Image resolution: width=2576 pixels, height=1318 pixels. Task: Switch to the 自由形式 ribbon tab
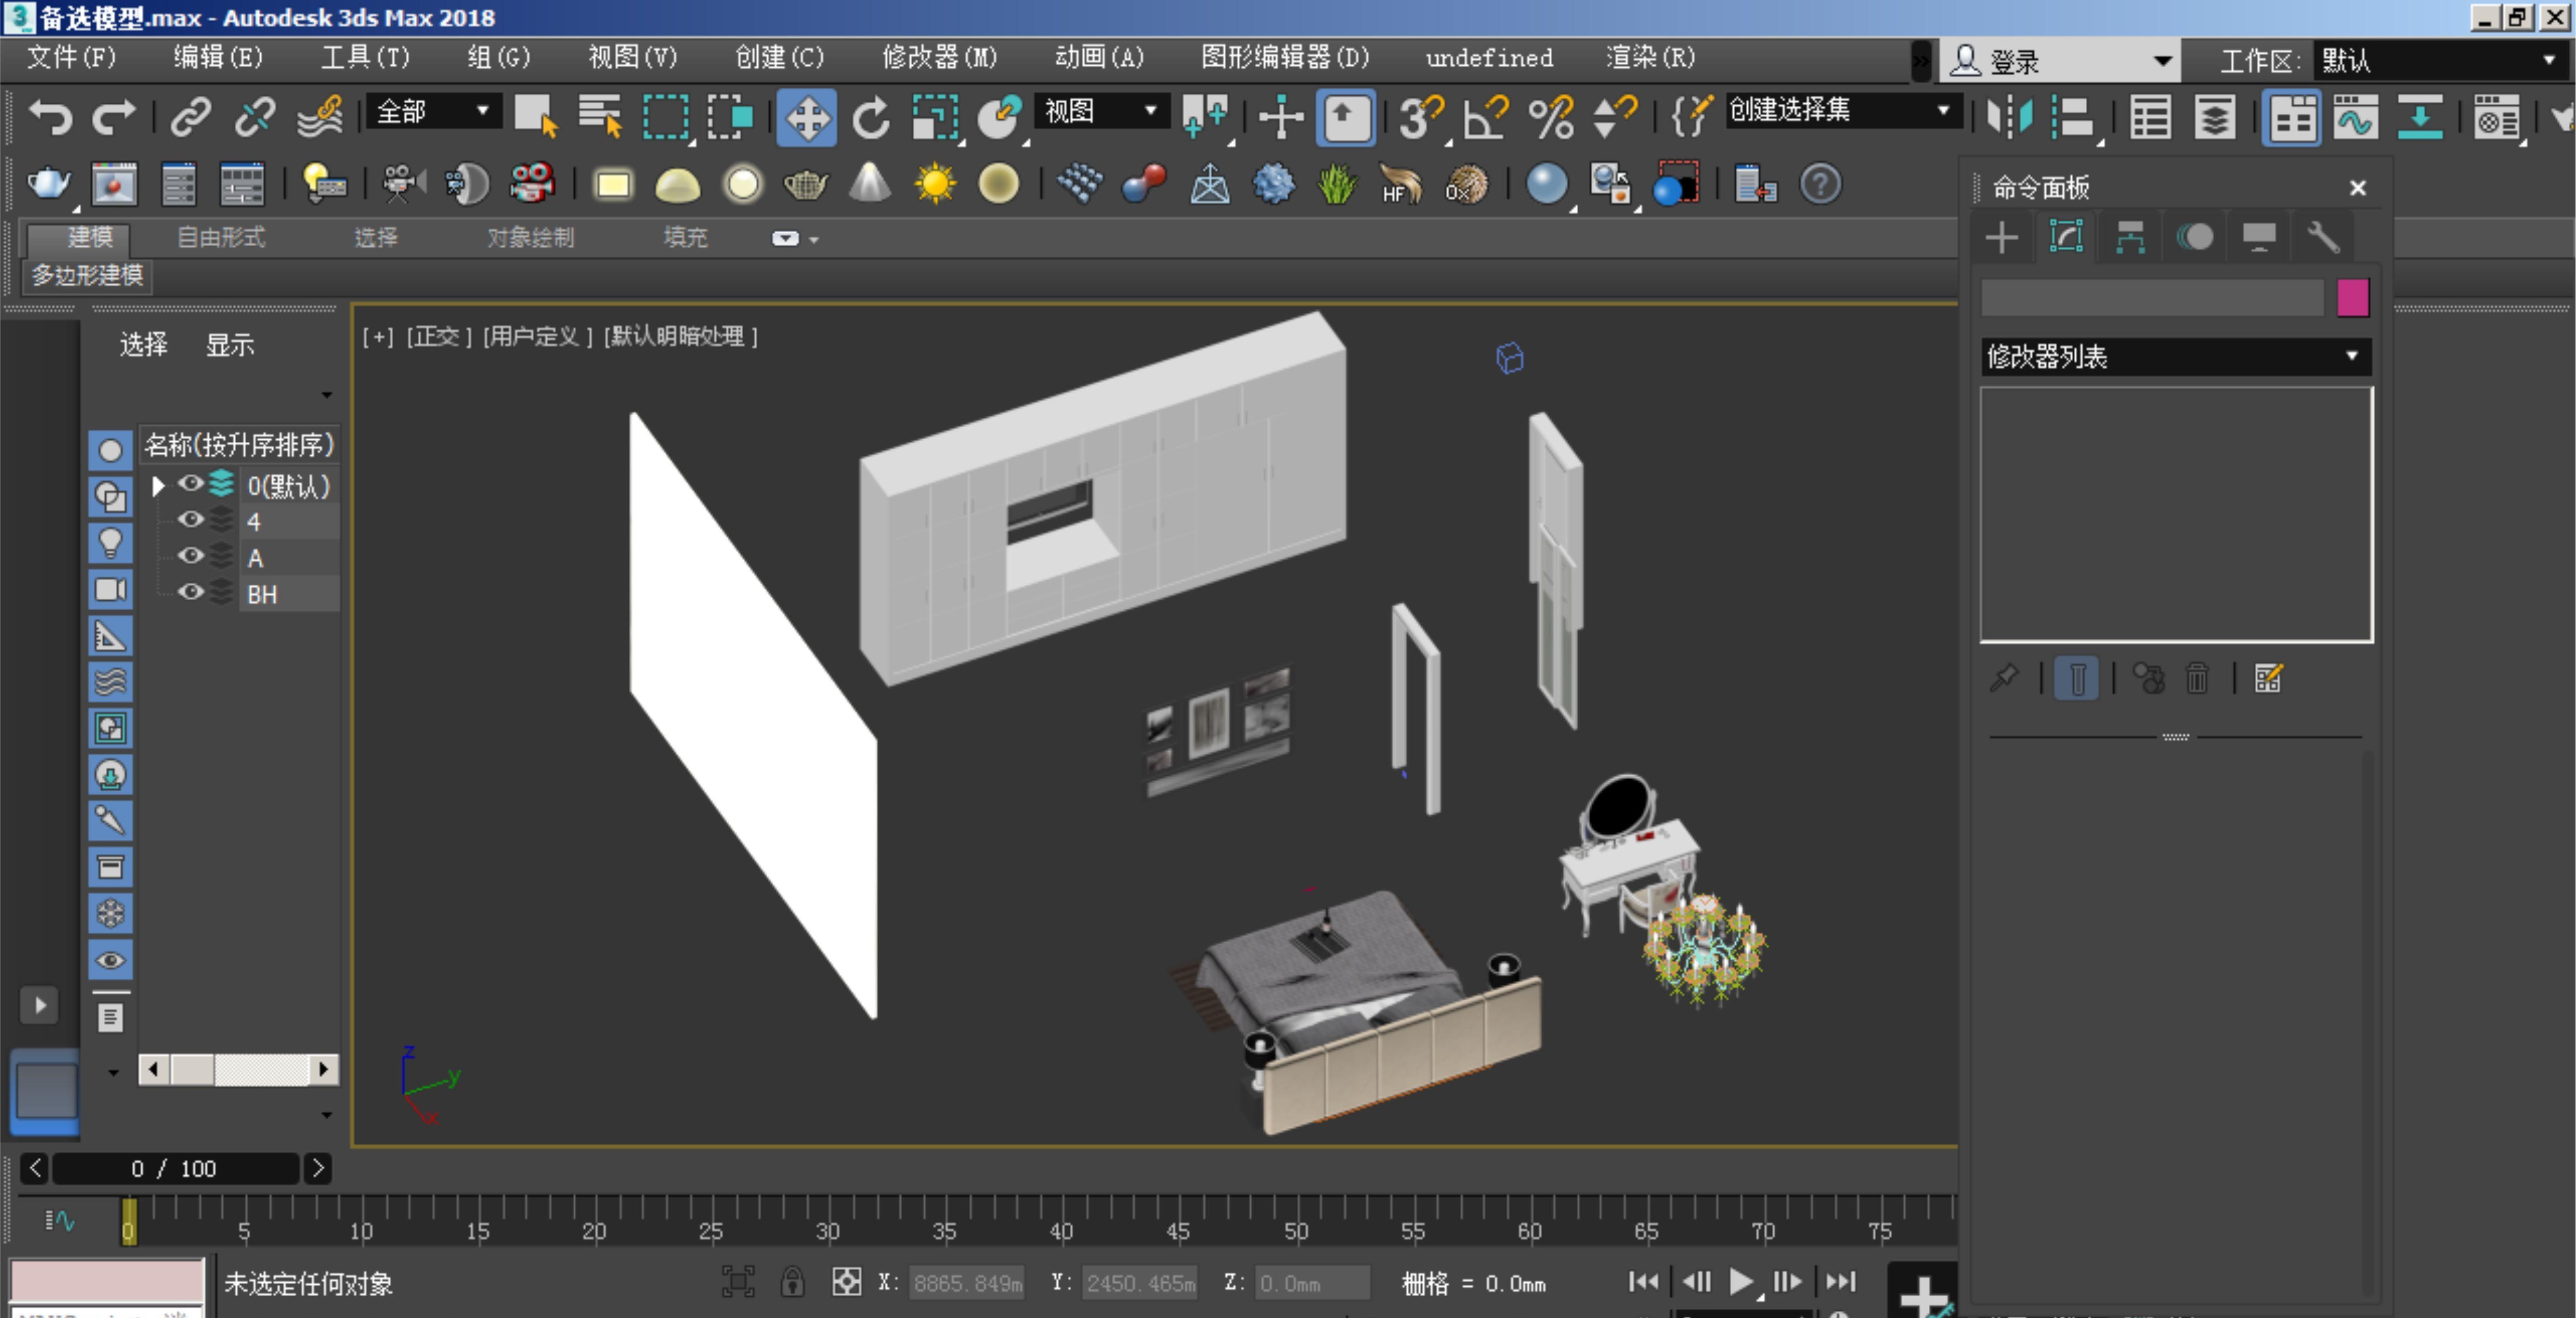pos(221,238)
